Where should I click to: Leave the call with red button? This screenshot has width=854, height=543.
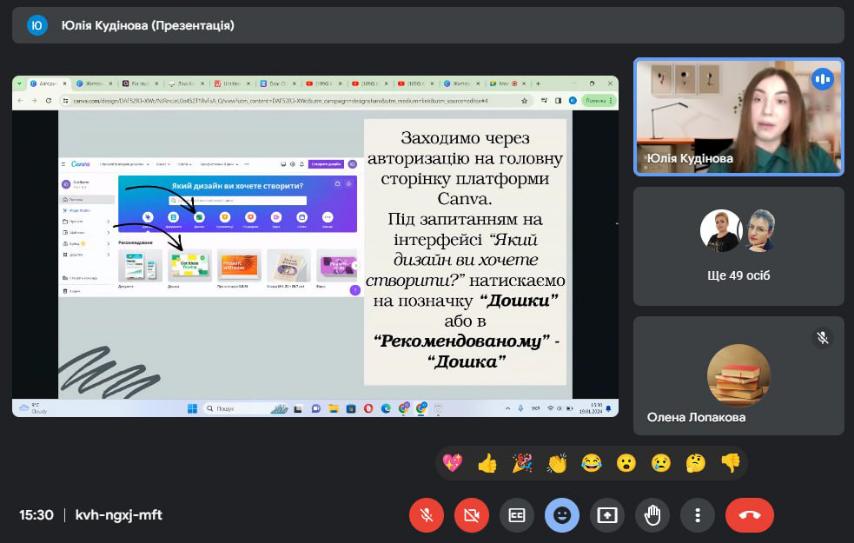pos(749,515)
